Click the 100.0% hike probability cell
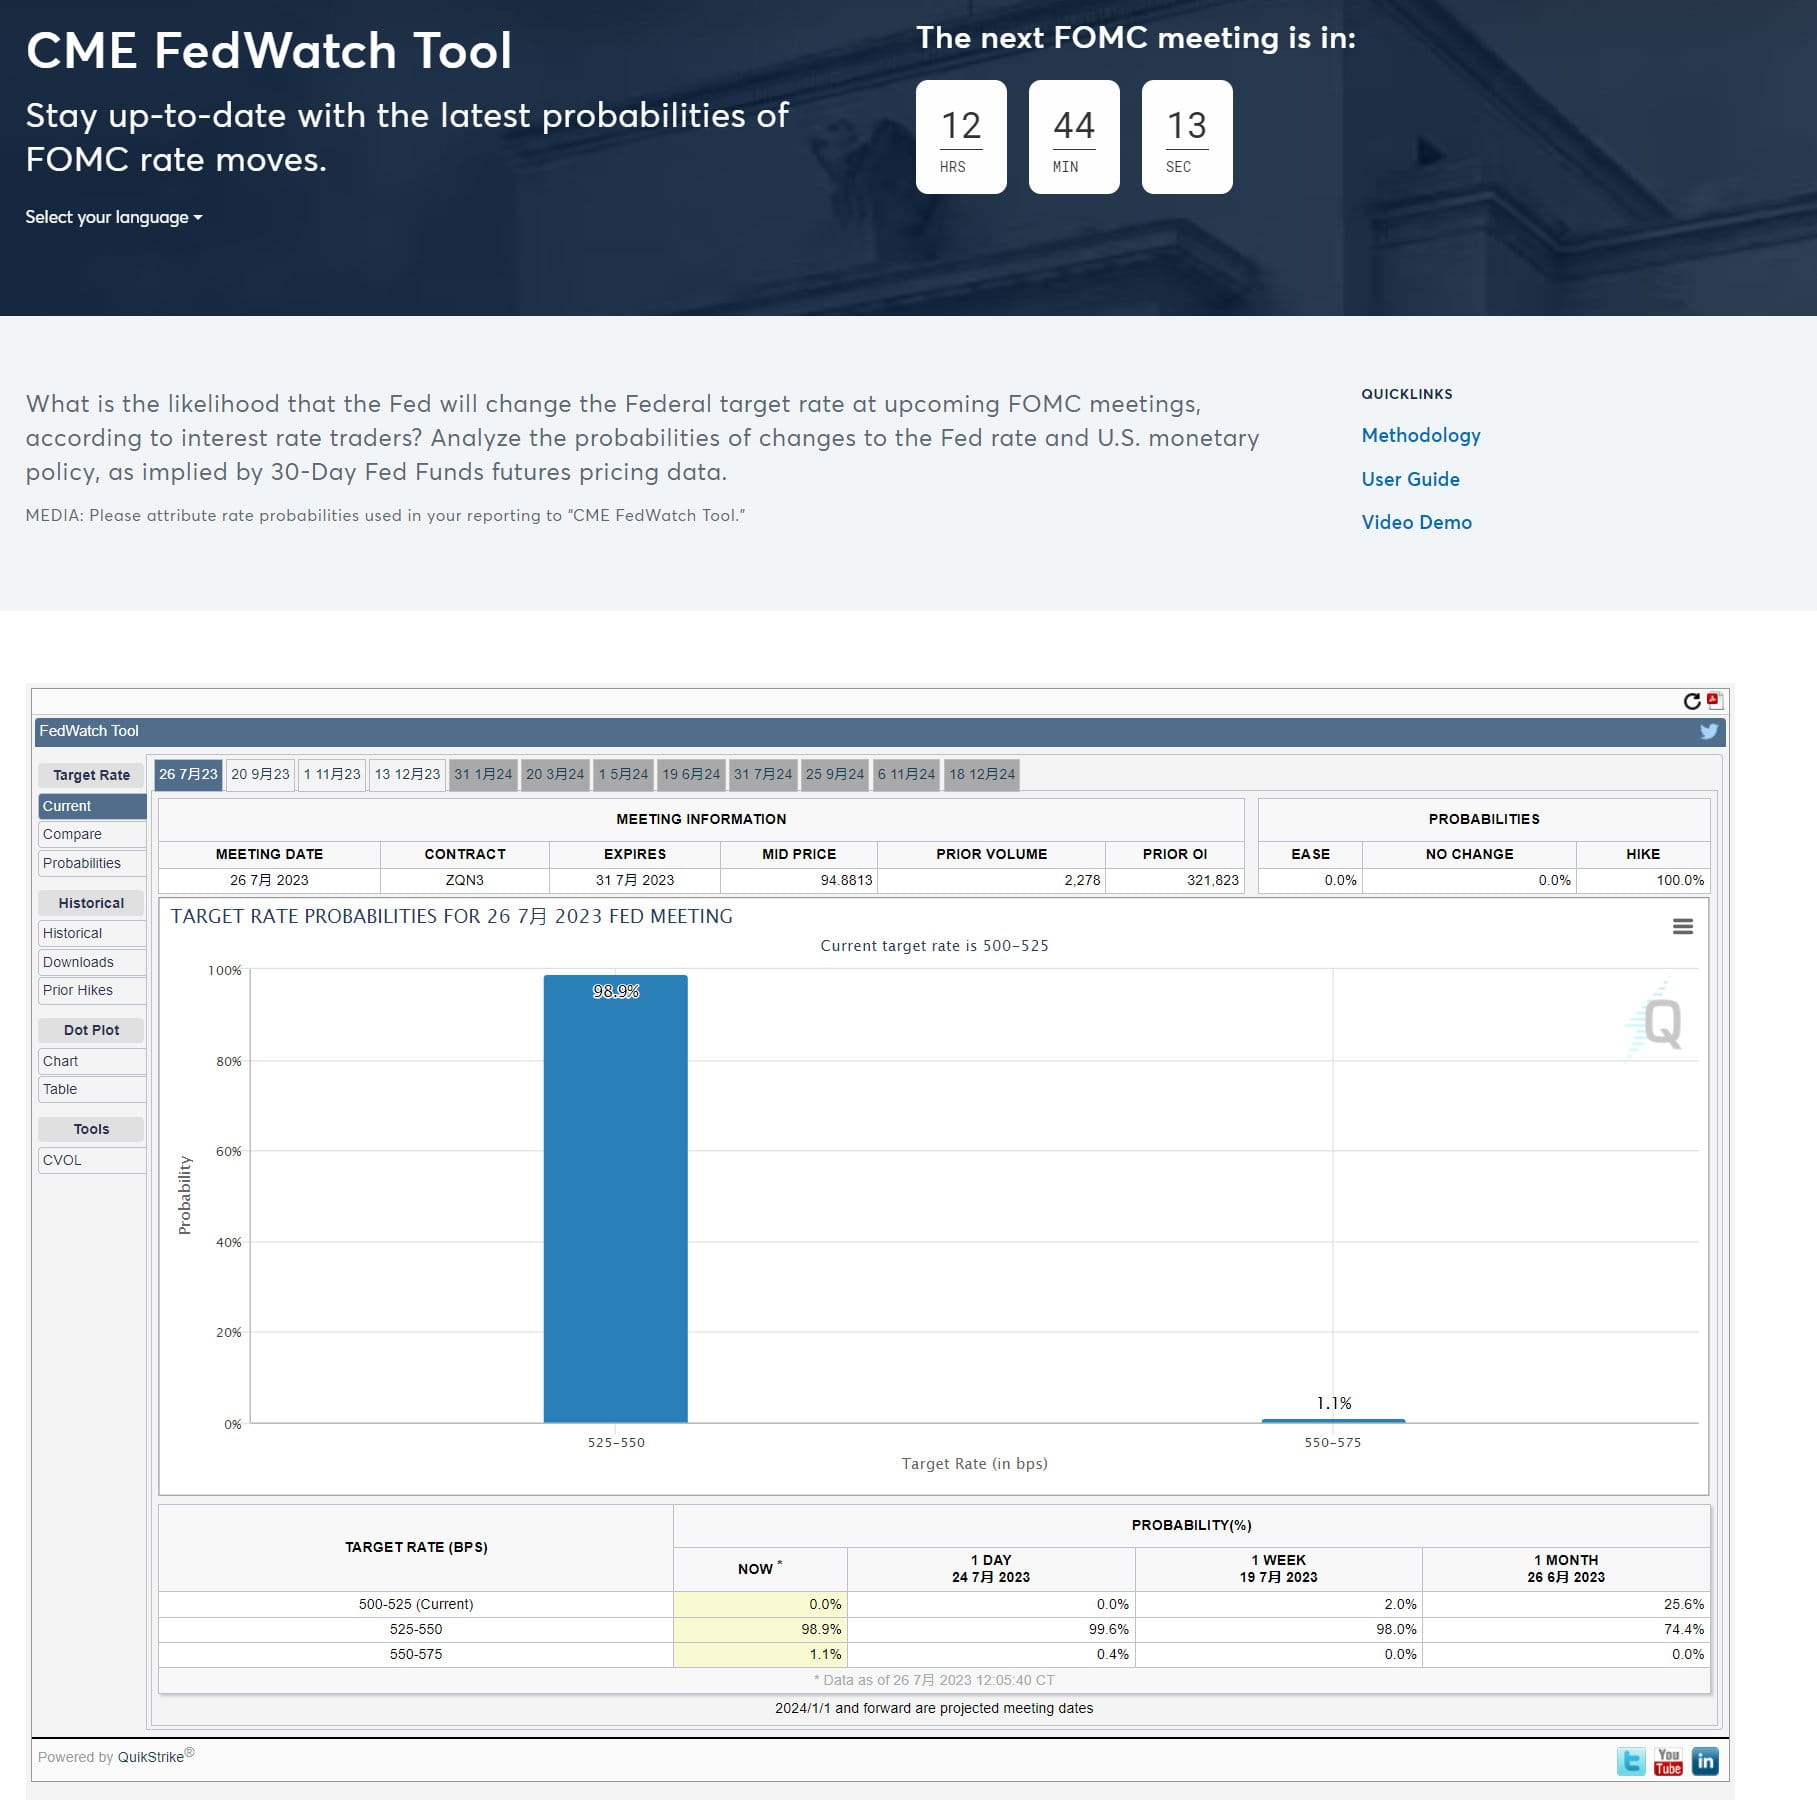 pos(1643,880)
